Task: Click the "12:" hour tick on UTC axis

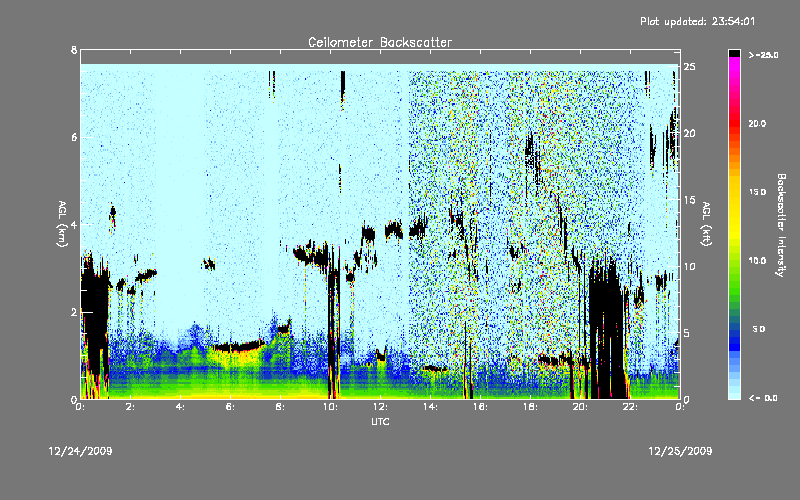Action: [380, 407]
